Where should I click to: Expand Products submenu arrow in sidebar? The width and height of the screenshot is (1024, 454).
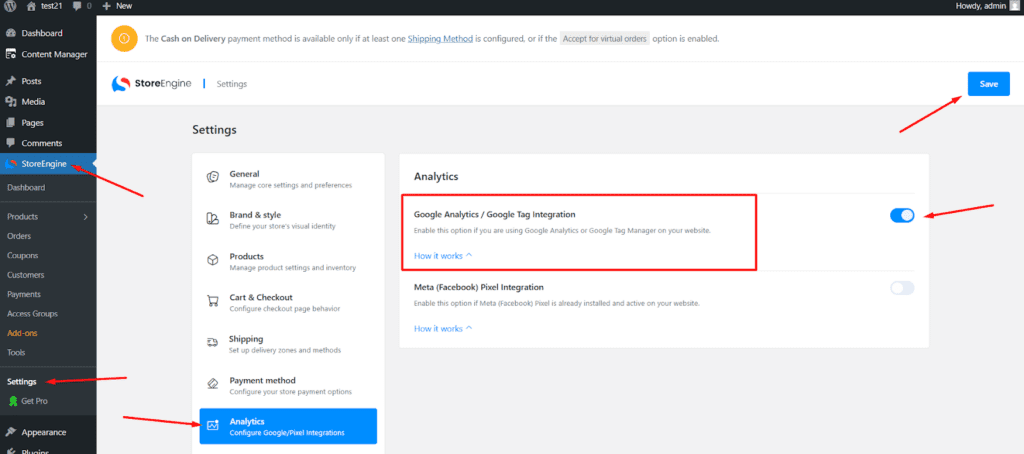[85, 217]
